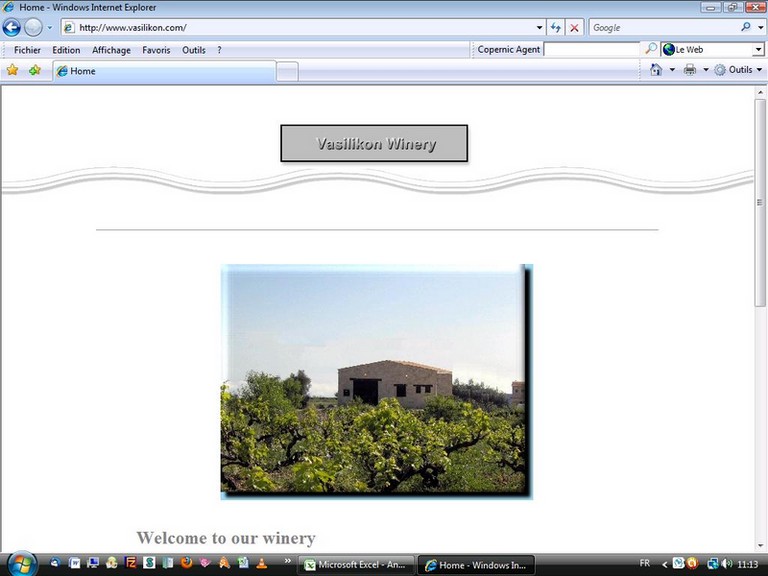768x576 pixels.
Task: Click the Vasilikon Winery banner button
Action: click(374, 143)
